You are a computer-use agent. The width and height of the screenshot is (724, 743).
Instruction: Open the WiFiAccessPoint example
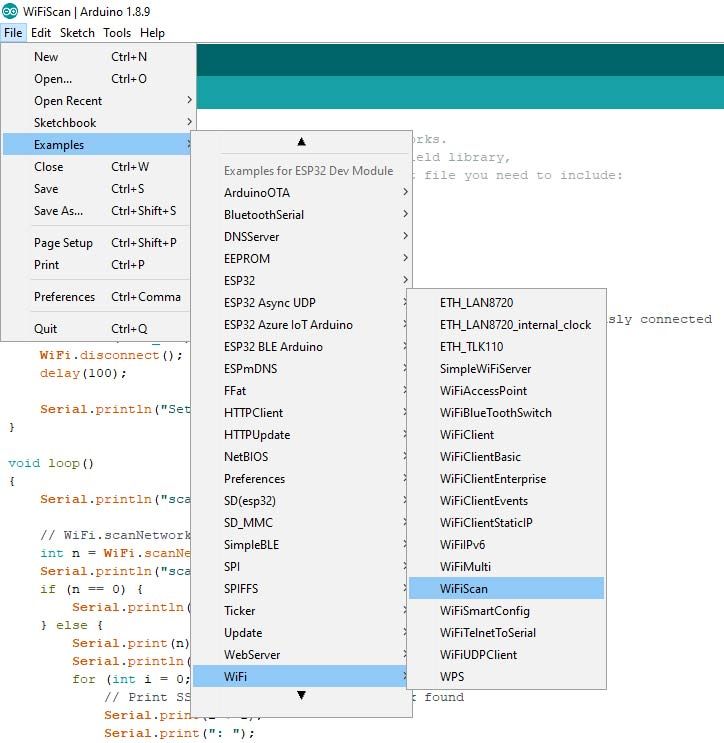507,390
